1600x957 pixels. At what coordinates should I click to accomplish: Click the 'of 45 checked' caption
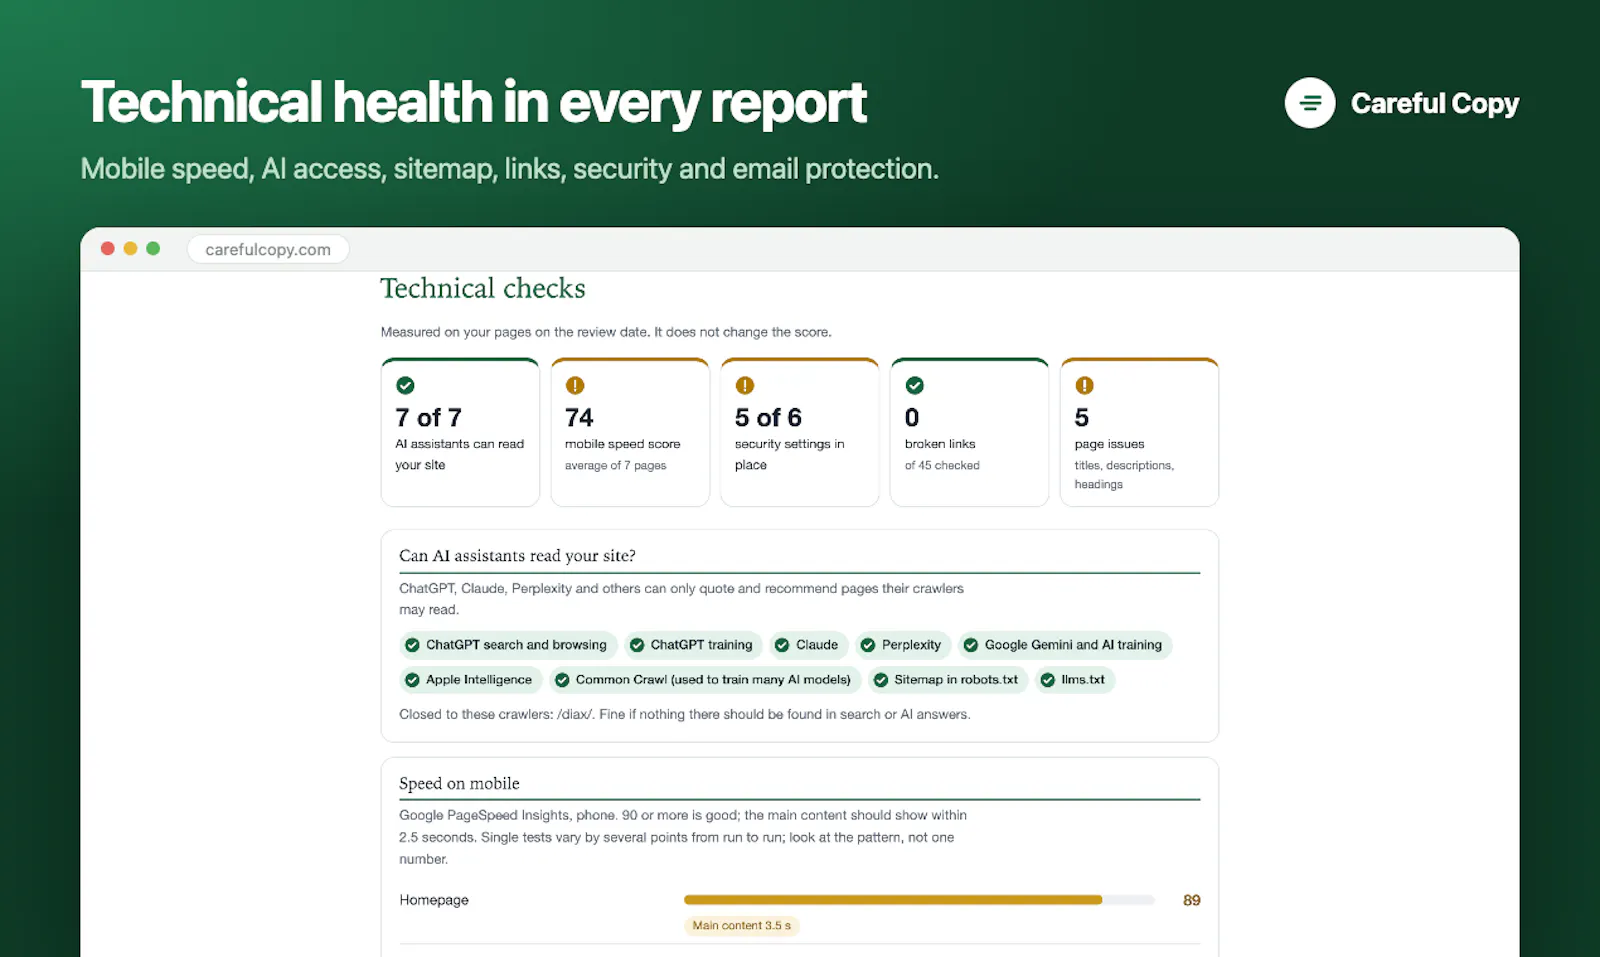[942, 466]
